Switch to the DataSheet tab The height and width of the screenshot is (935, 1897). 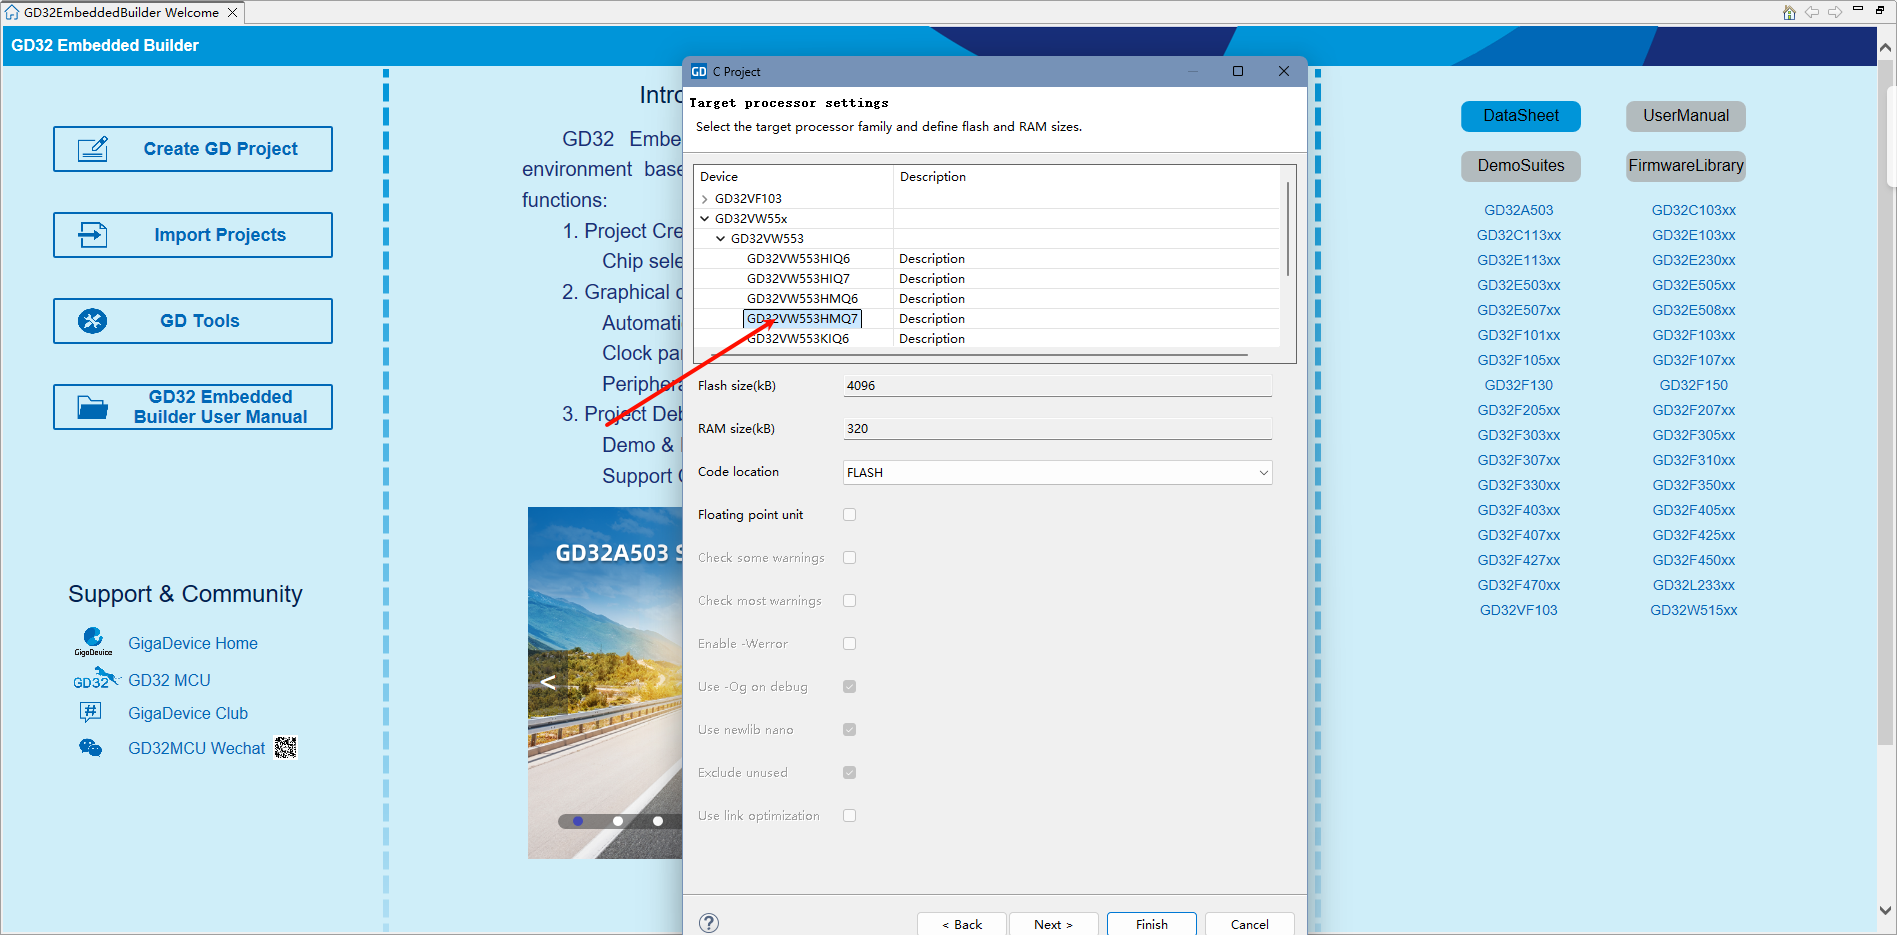click(x=1520, y=116)
